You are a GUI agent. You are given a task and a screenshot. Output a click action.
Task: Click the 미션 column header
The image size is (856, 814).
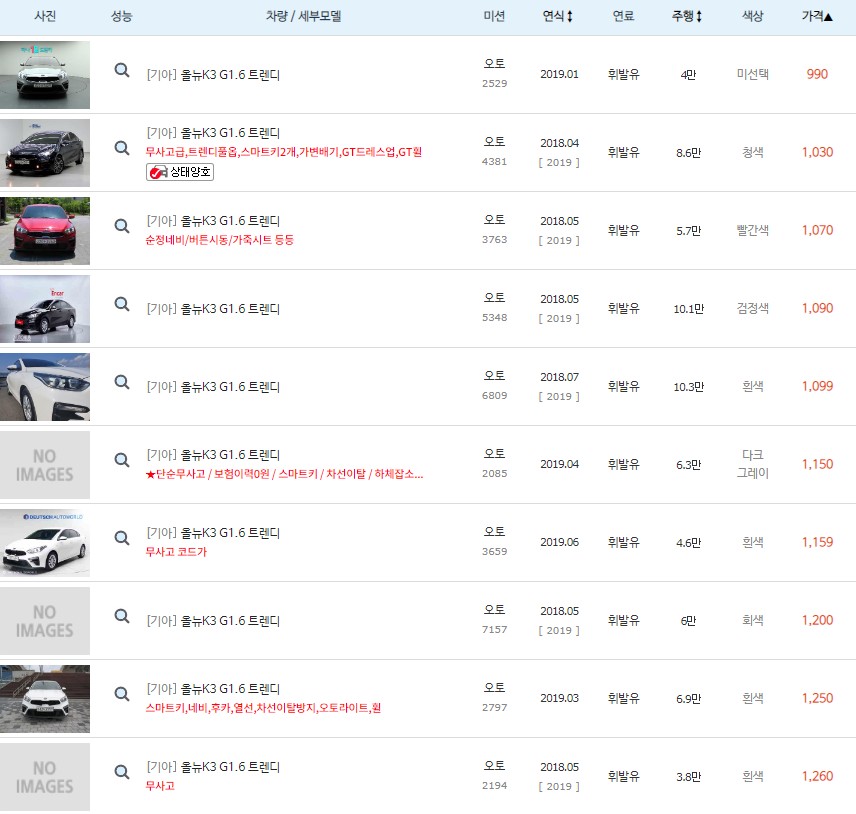tap(494, 16)
